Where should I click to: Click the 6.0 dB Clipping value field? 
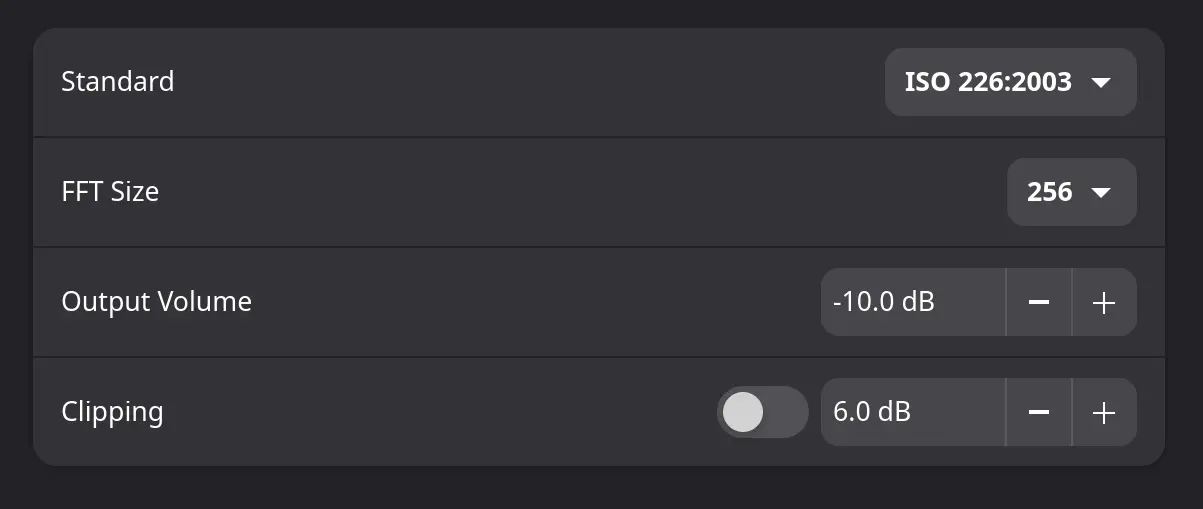910,412
